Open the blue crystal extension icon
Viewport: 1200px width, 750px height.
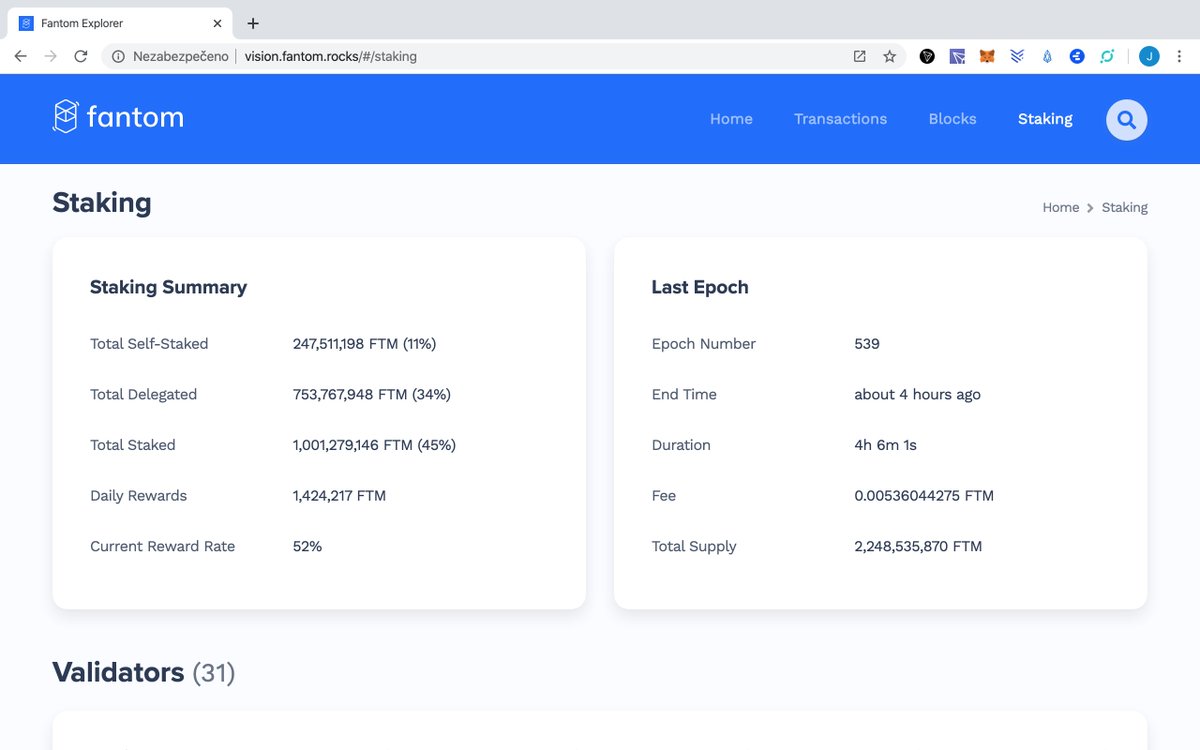point(1047,56)
